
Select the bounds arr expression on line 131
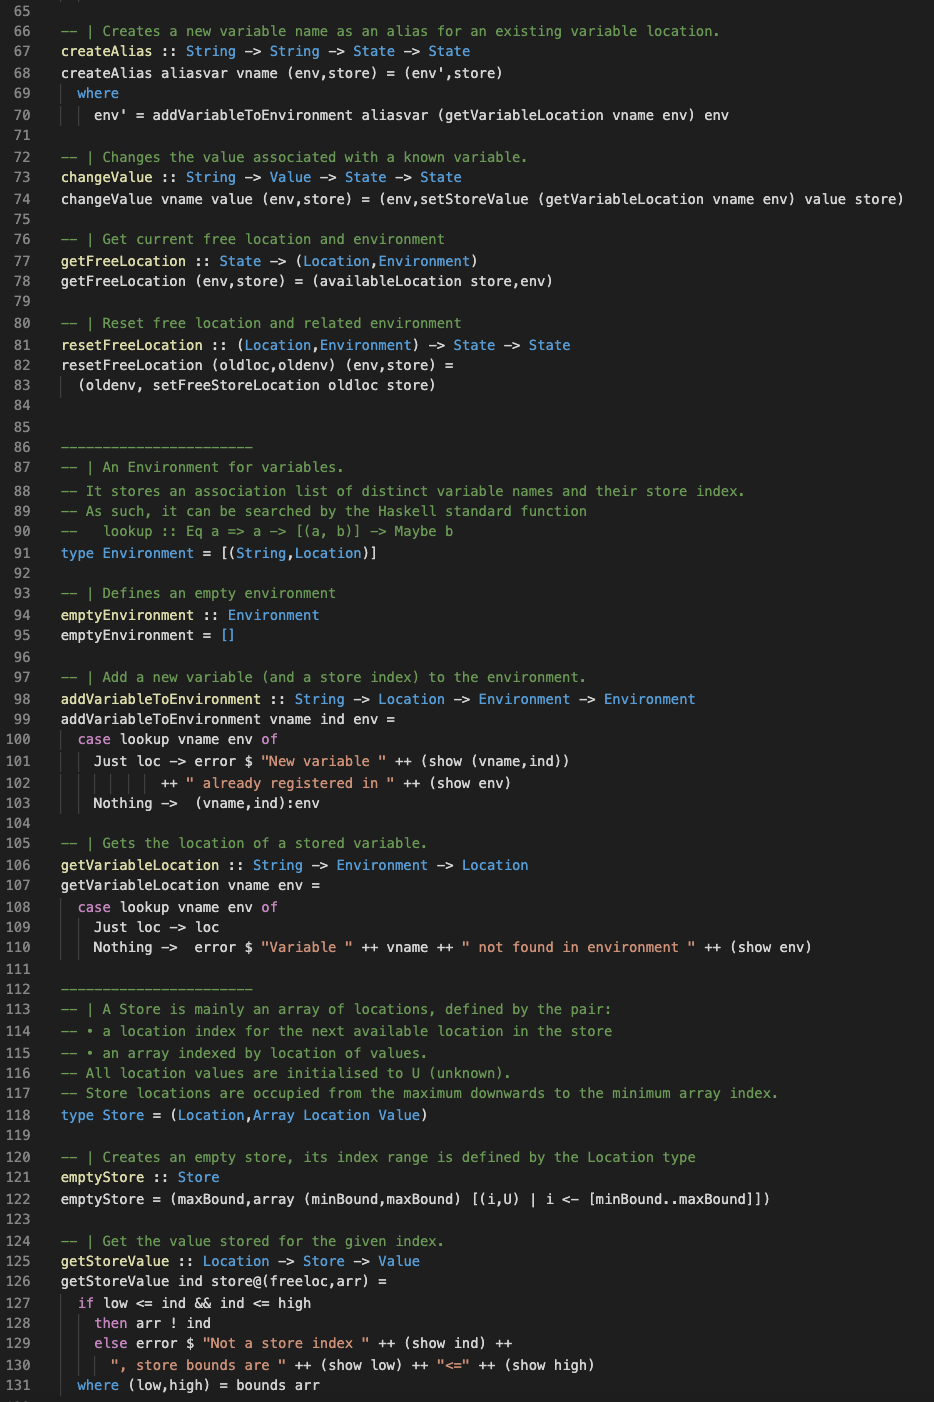[x=275, y=1385]
